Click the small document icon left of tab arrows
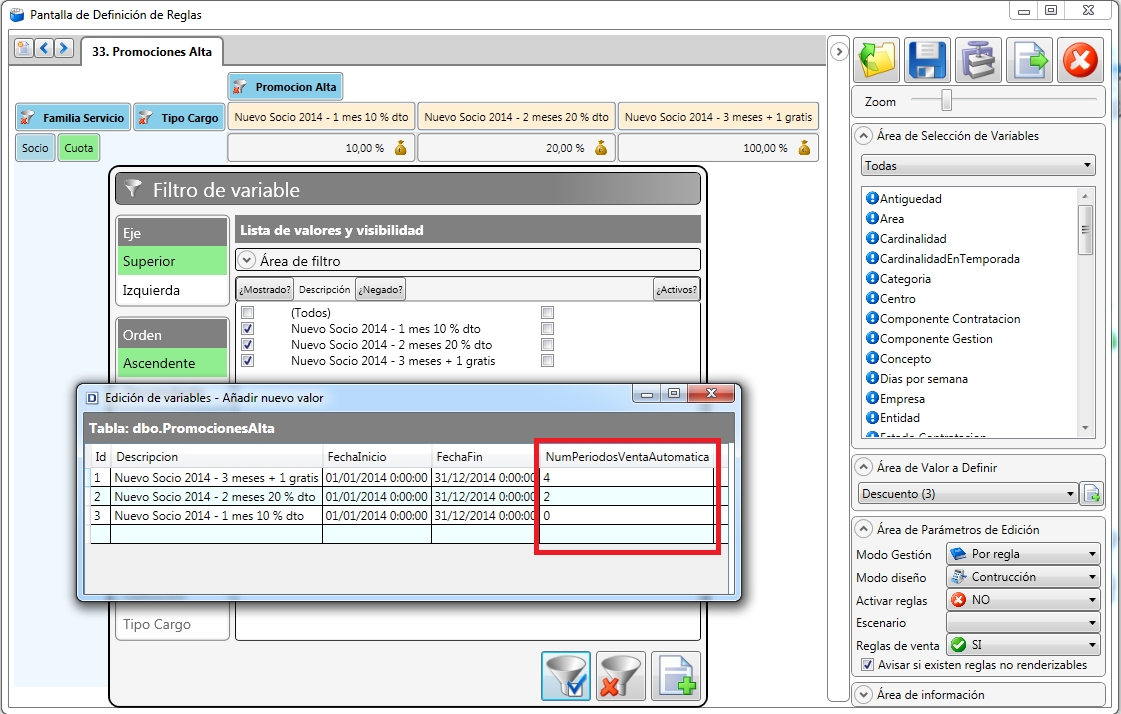 point(24,48)
